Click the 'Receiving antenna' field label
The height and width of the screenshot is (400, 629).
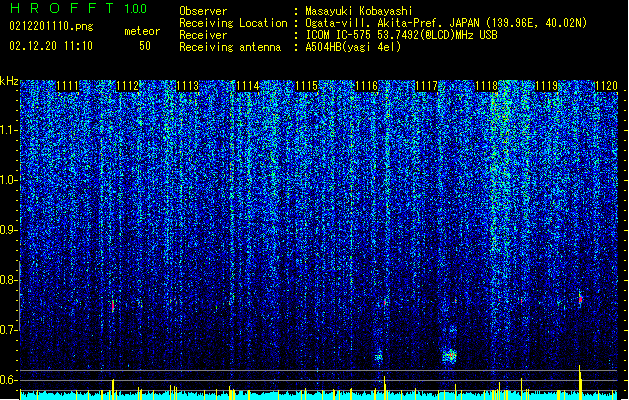[x=230, y=47]
